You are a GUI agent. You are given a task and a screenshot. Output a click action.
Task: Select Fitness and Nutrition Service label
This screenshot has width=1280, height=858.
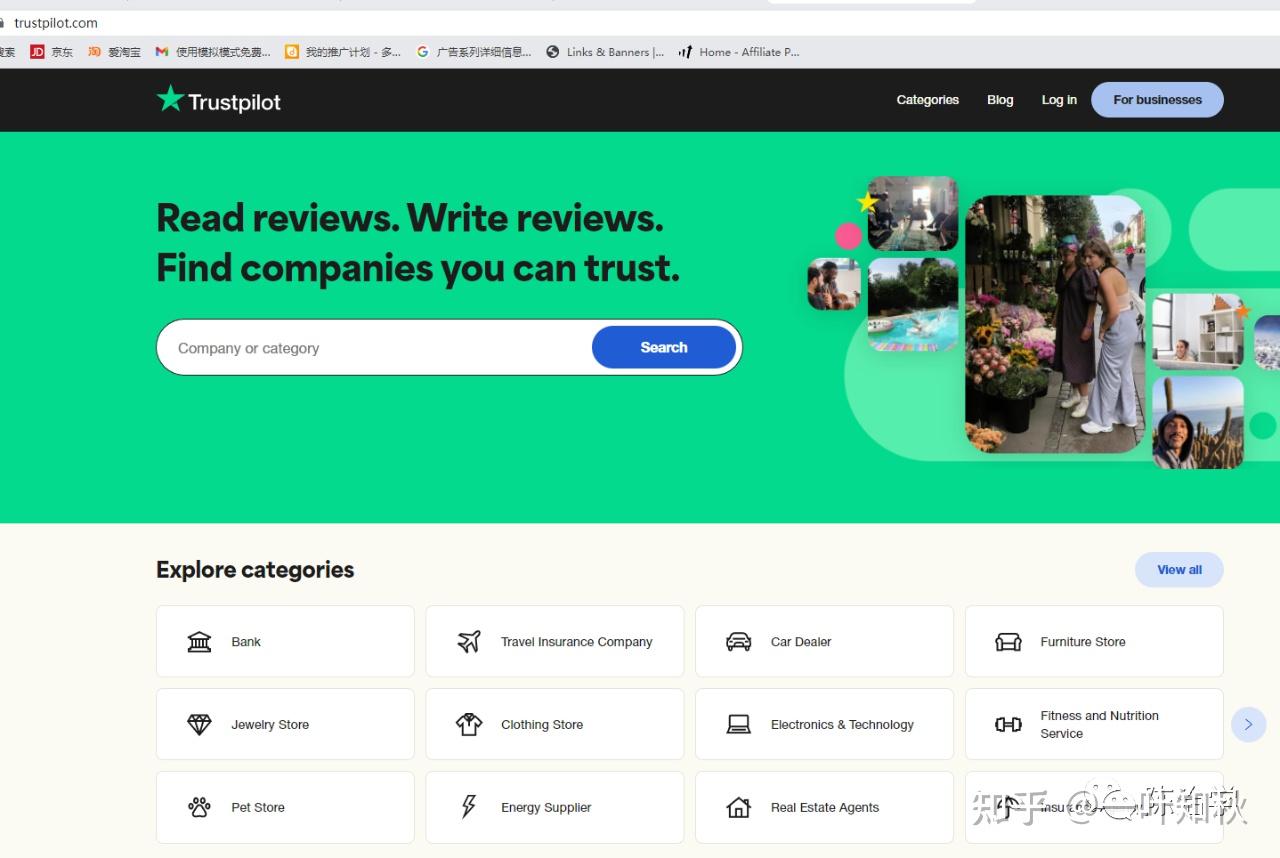pyautogui.click(x=1099, y=724)
